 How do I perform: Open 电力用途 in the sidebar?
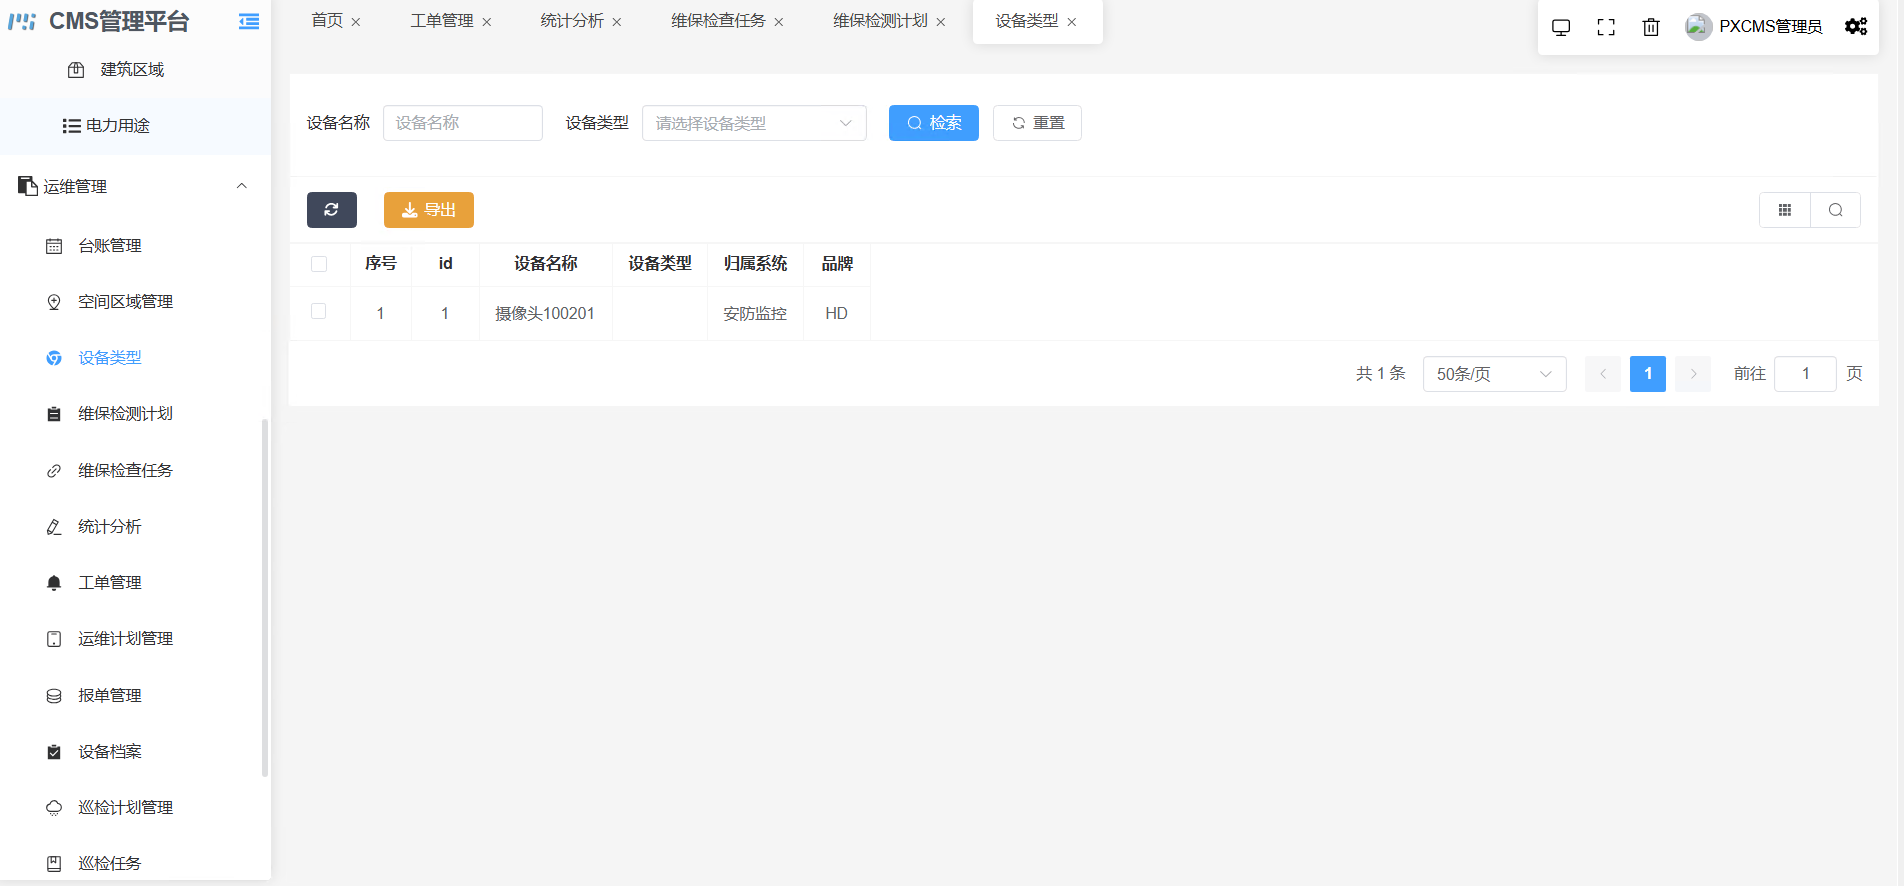click(135, 126)
